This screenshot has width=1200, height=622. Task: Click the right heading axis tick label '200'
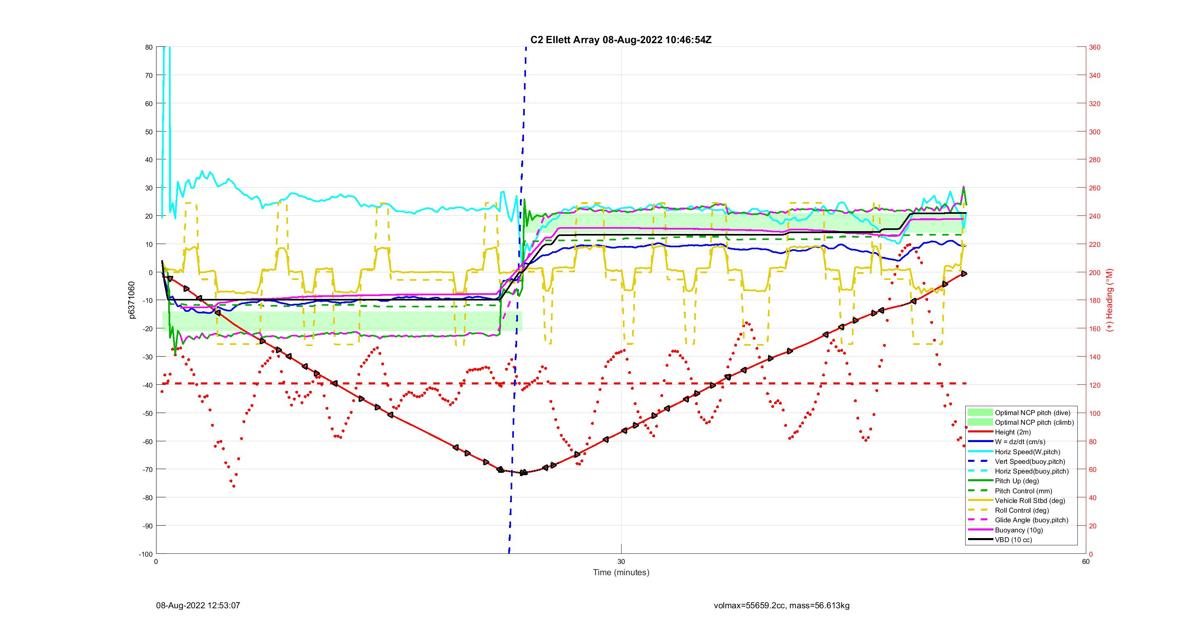pyautogui.click(x=1095, y=272)
